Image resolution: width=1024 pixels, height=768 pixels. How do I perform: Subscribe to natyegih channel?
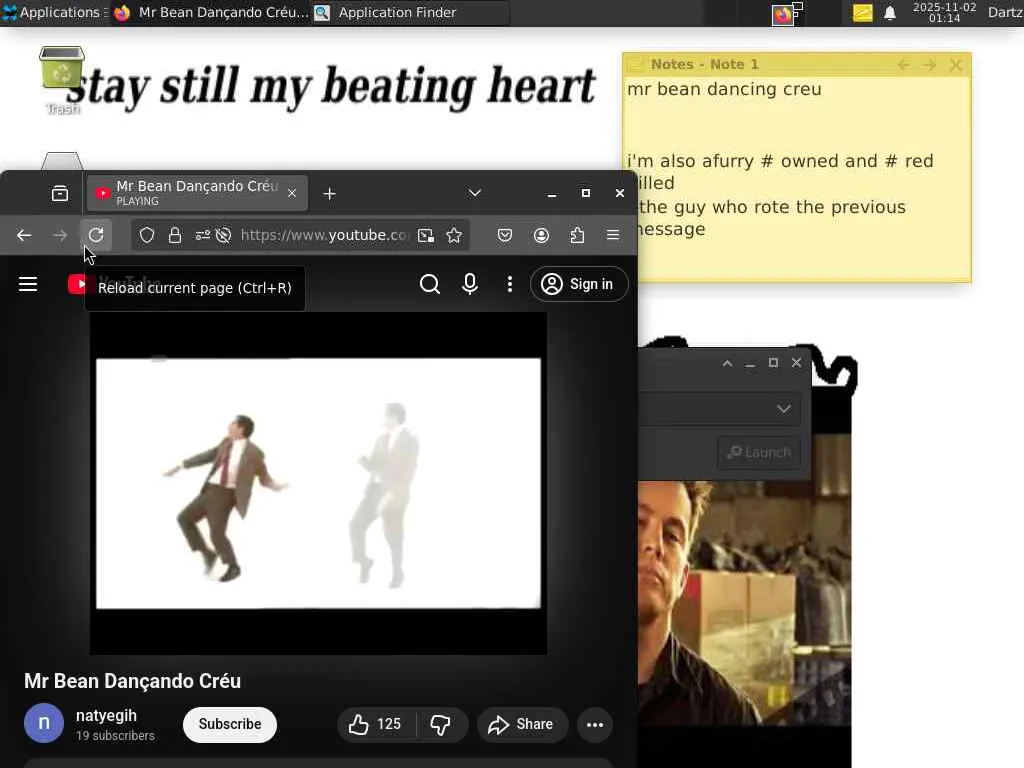[230, 724]
